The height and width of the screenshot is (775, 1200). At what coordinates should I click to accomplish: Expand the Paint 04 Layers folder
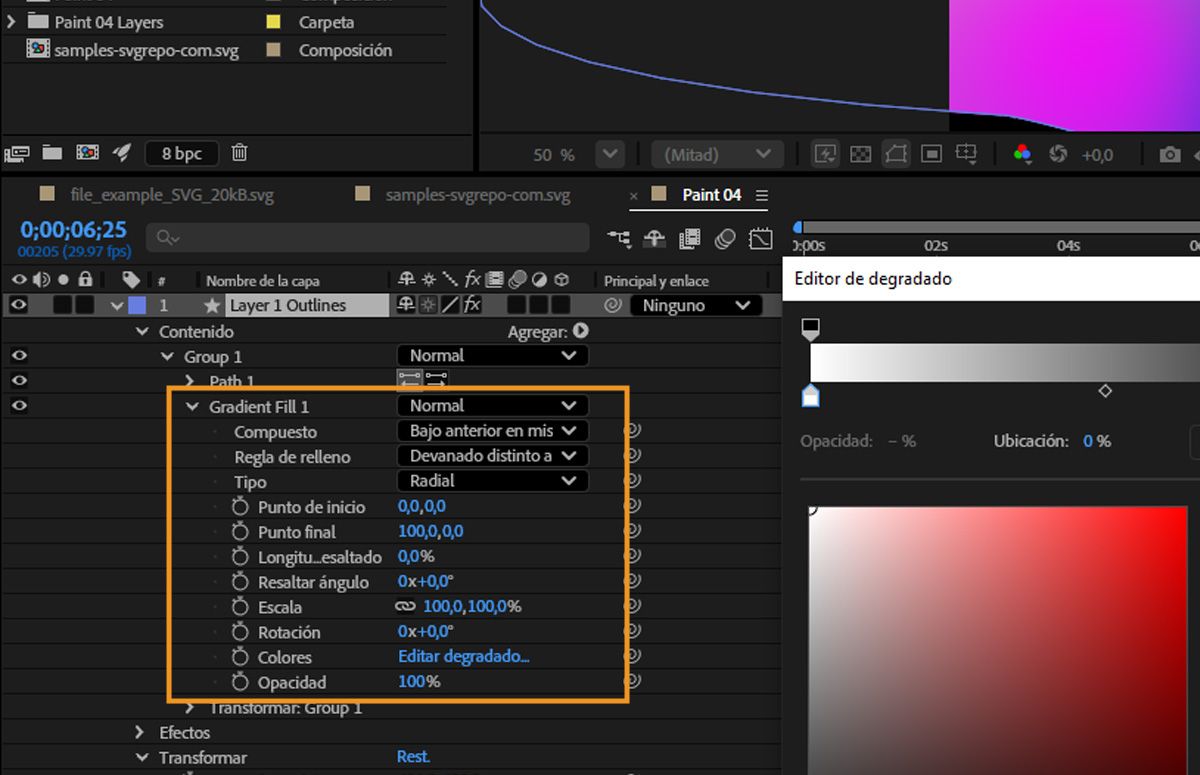(x=11, y=21)
